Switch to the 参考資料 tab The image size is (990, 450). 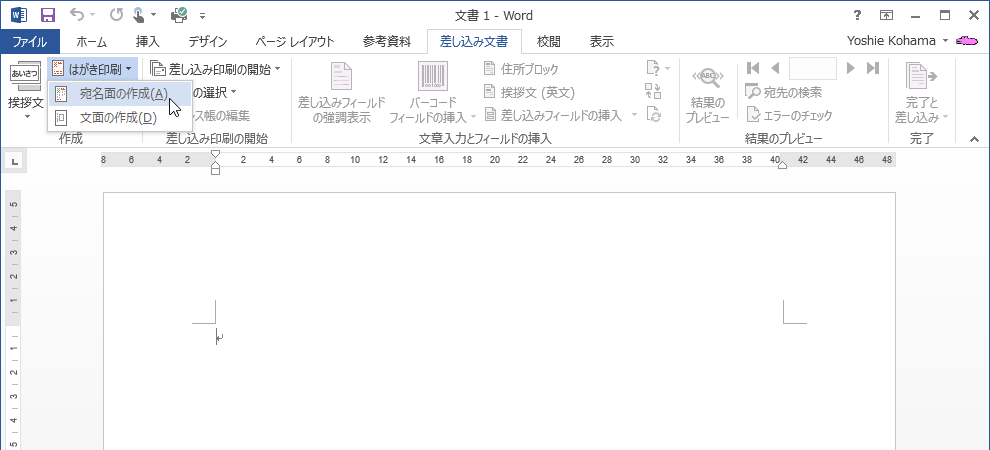[x=386, y=42]
